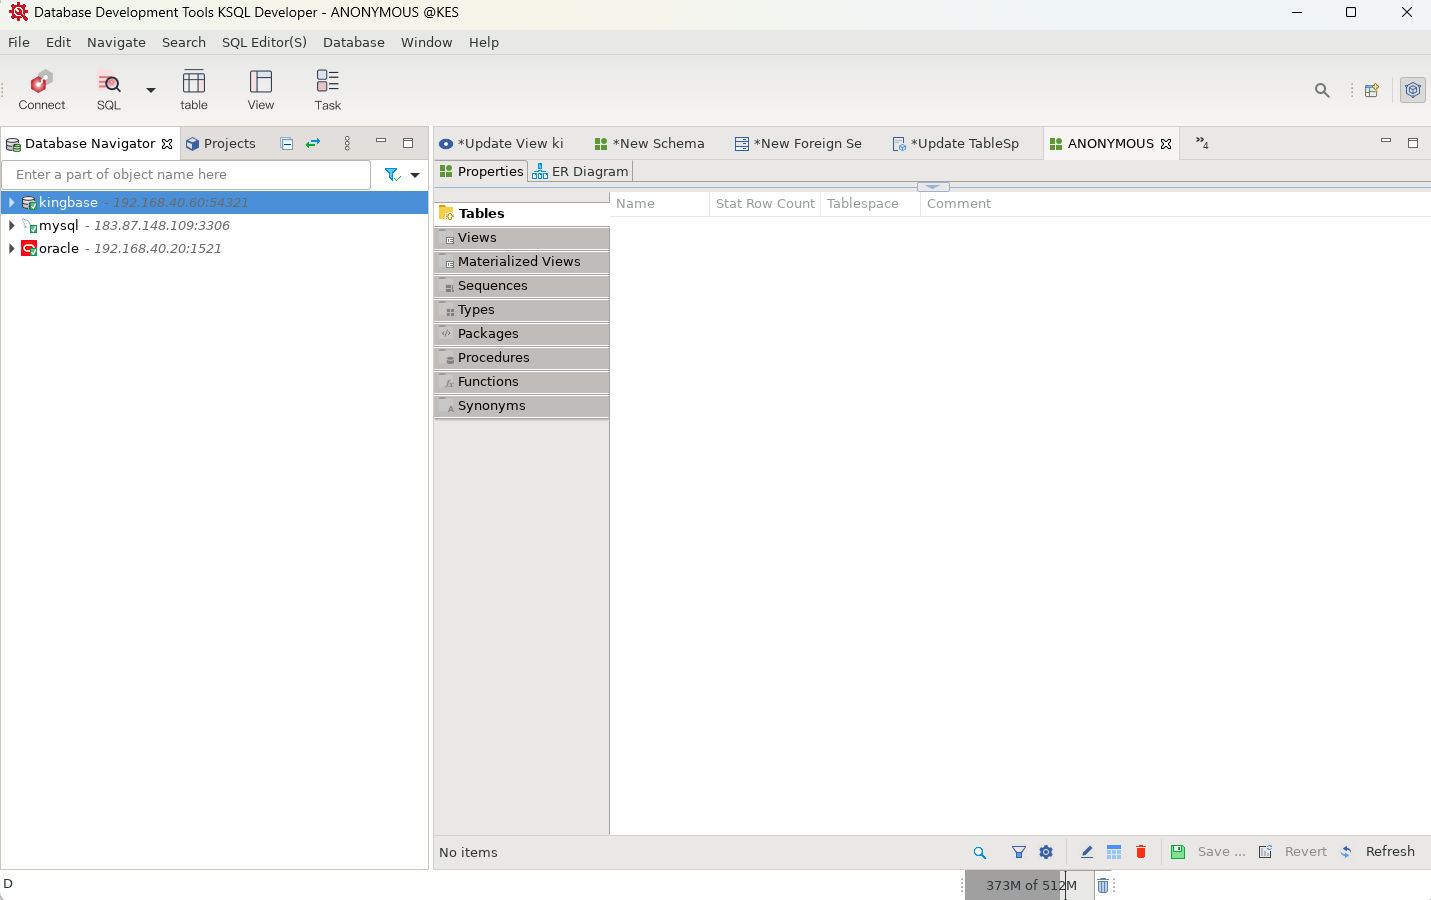The height and width of the screenshot is (900, 1431).
Task: Click the settings gear in bottom toolbar
Action: (1046, 852)
